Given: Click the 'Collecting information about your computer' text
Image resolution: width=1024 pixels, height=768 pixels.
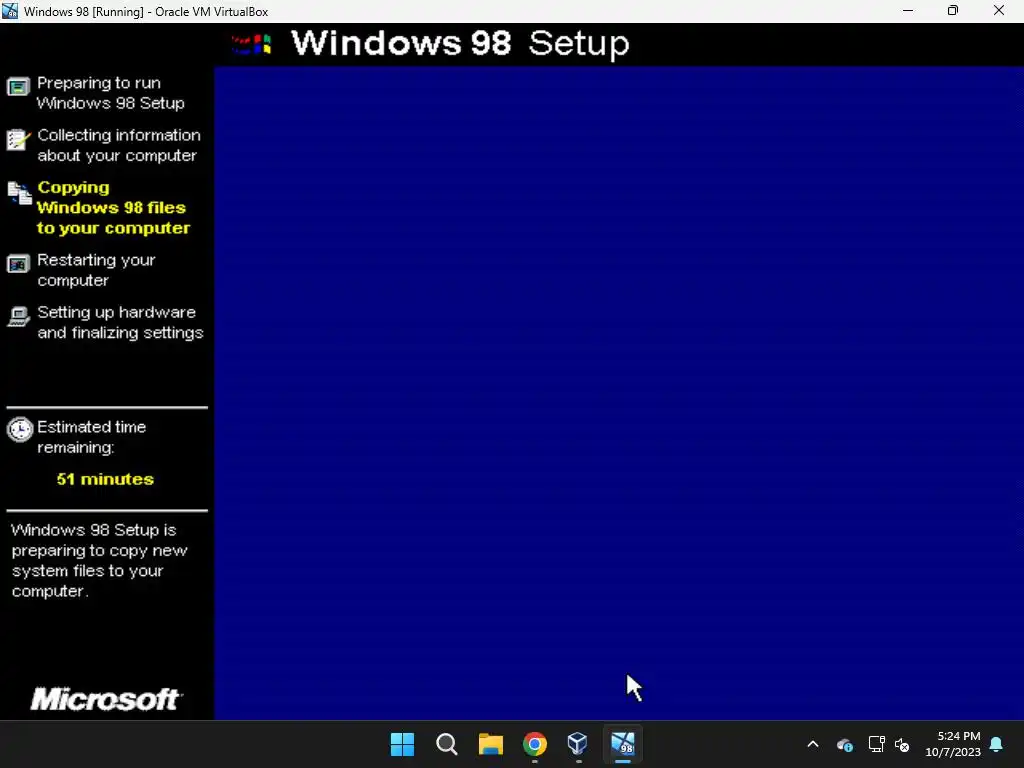Looking at the screenshot, I should tap(119, 145).
